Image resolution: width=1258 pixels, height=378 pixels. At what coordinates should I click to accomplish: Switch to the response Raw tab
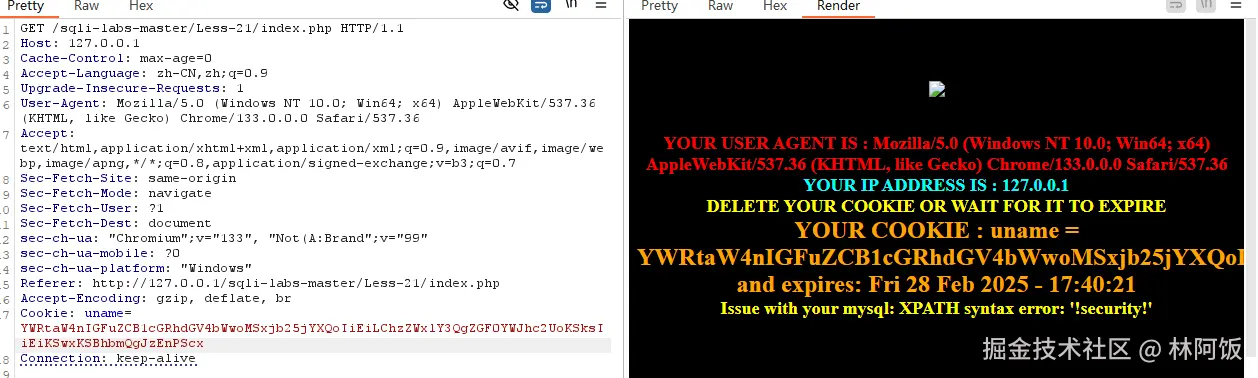tap(721, 6)
